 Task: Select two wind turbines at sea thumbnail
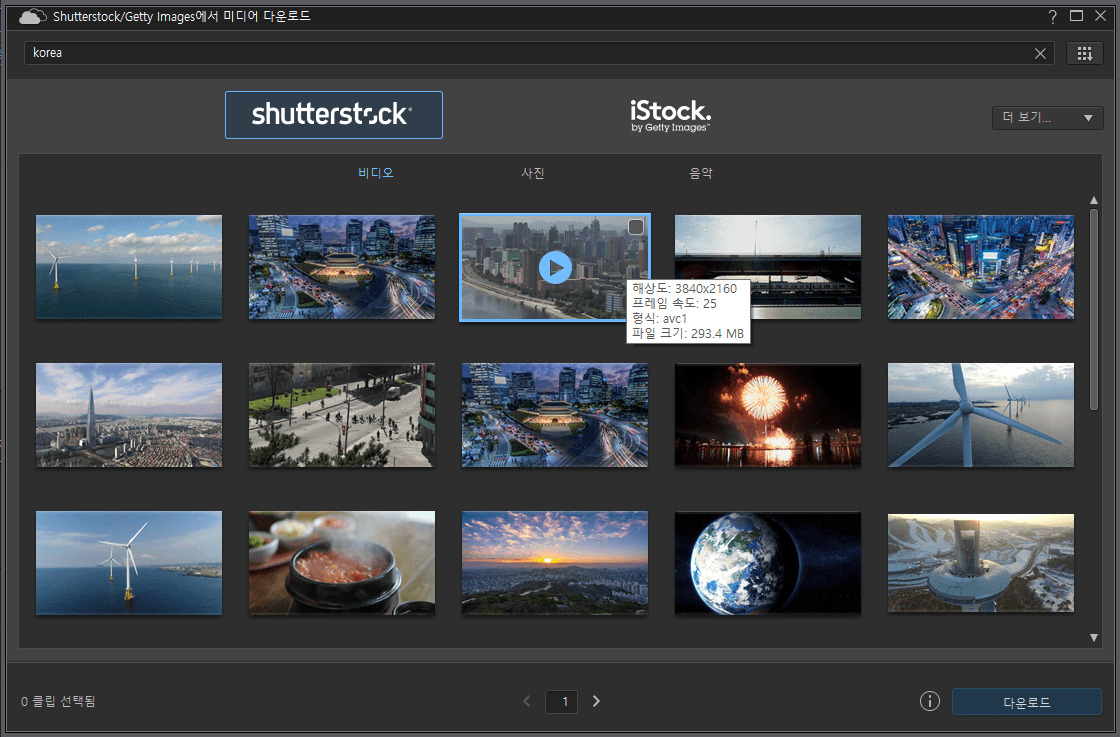pos(129,563)
